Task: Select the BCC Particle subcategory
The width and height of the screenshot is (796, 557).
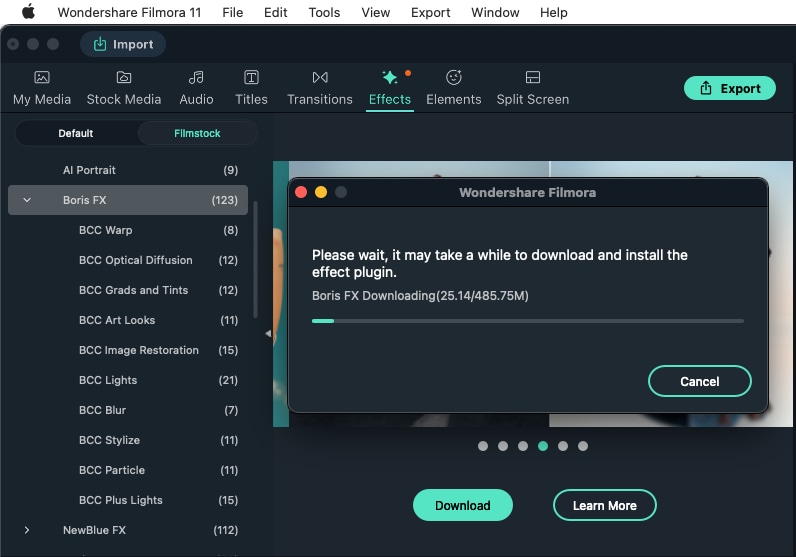Action: pos(128,470)
